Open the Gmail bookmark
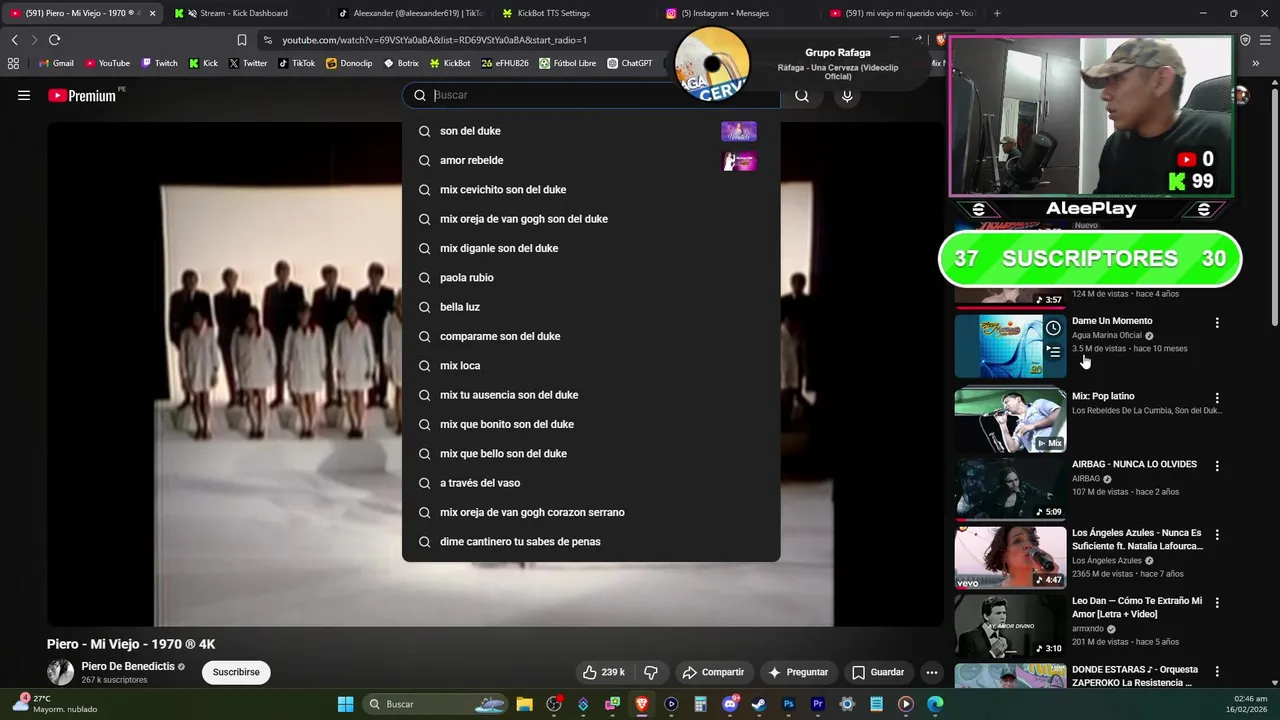This screenshot has width=1280, height=720. (56, 63)
